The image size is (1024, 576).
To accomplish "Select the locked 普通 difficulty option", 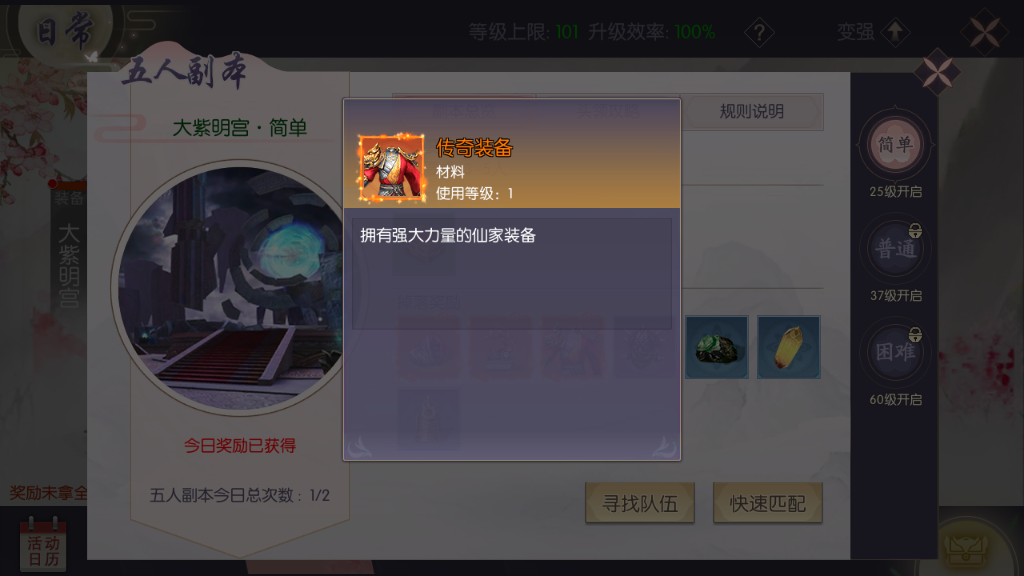I will pos(895,249).
